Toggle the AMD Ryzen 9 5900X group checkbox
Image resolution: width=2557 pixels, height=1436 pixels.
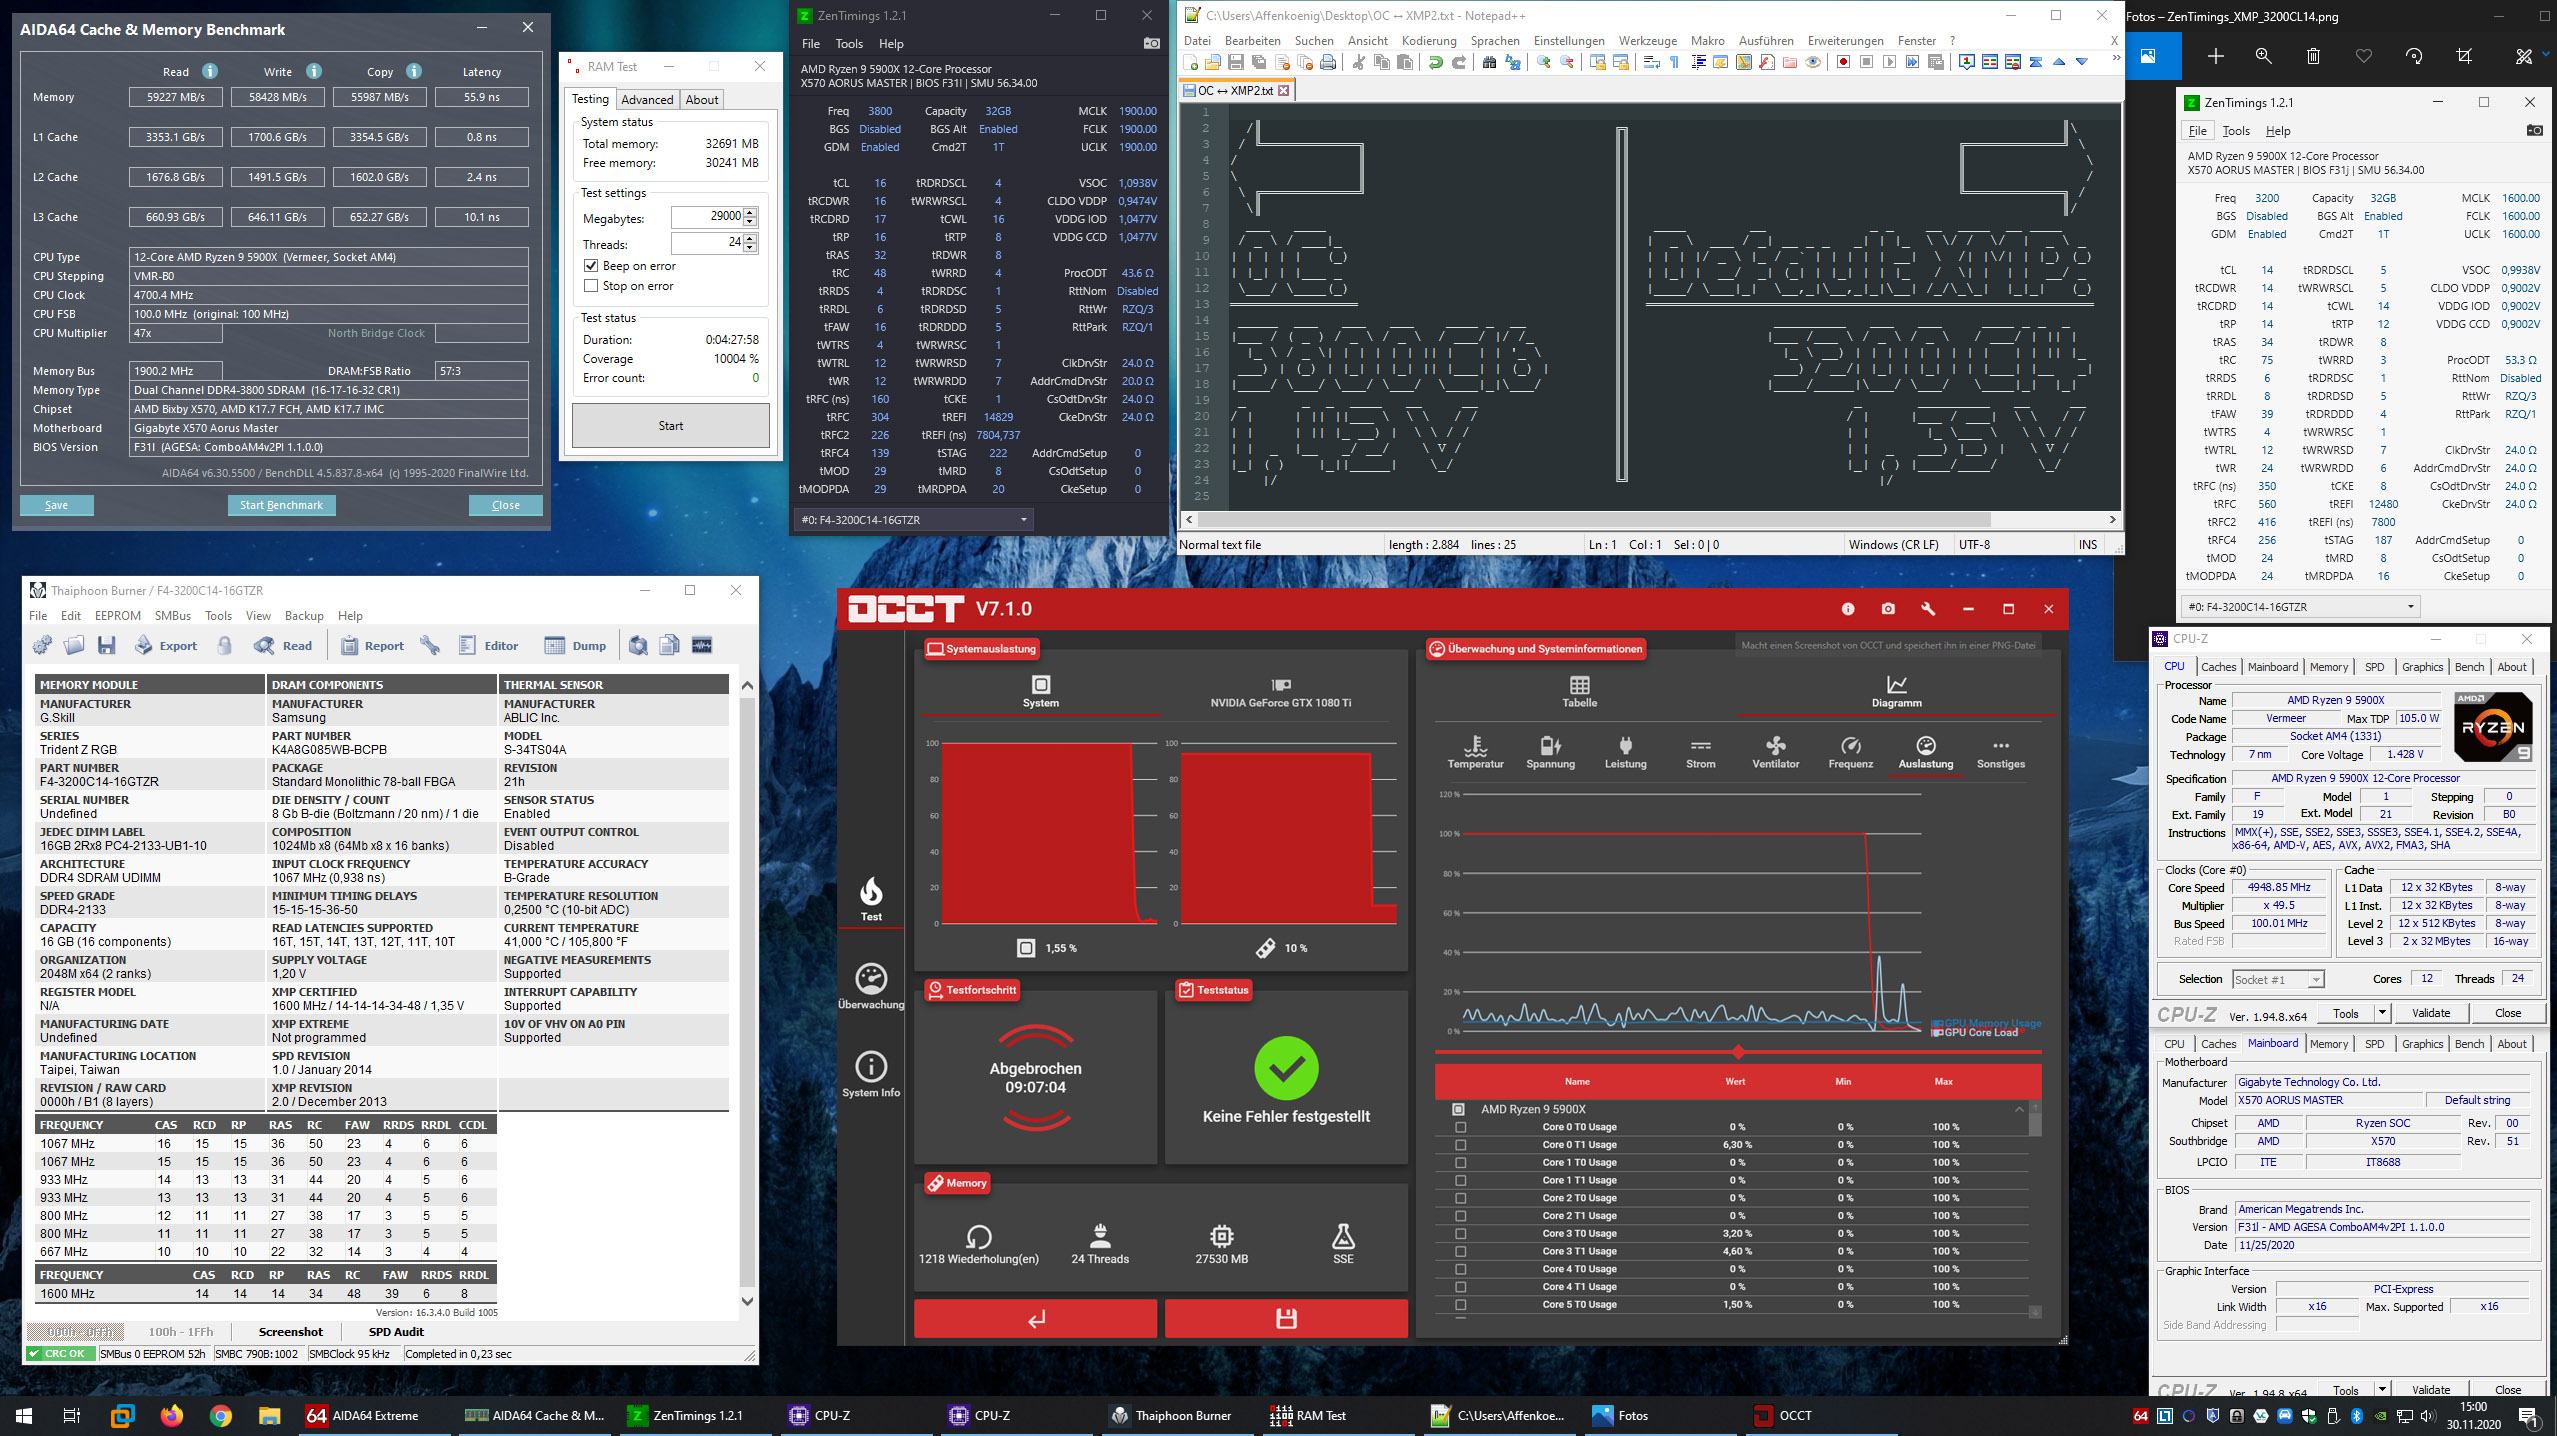pyautogui.click(x=1458, y=1109)
